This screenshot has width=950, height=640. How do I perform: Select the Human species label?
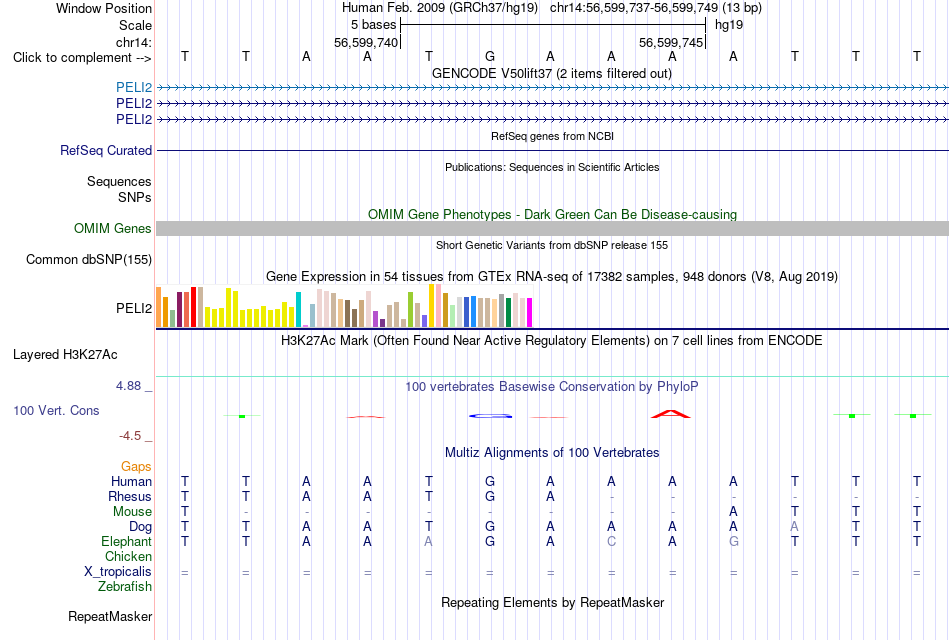click(x=131, y=481)
